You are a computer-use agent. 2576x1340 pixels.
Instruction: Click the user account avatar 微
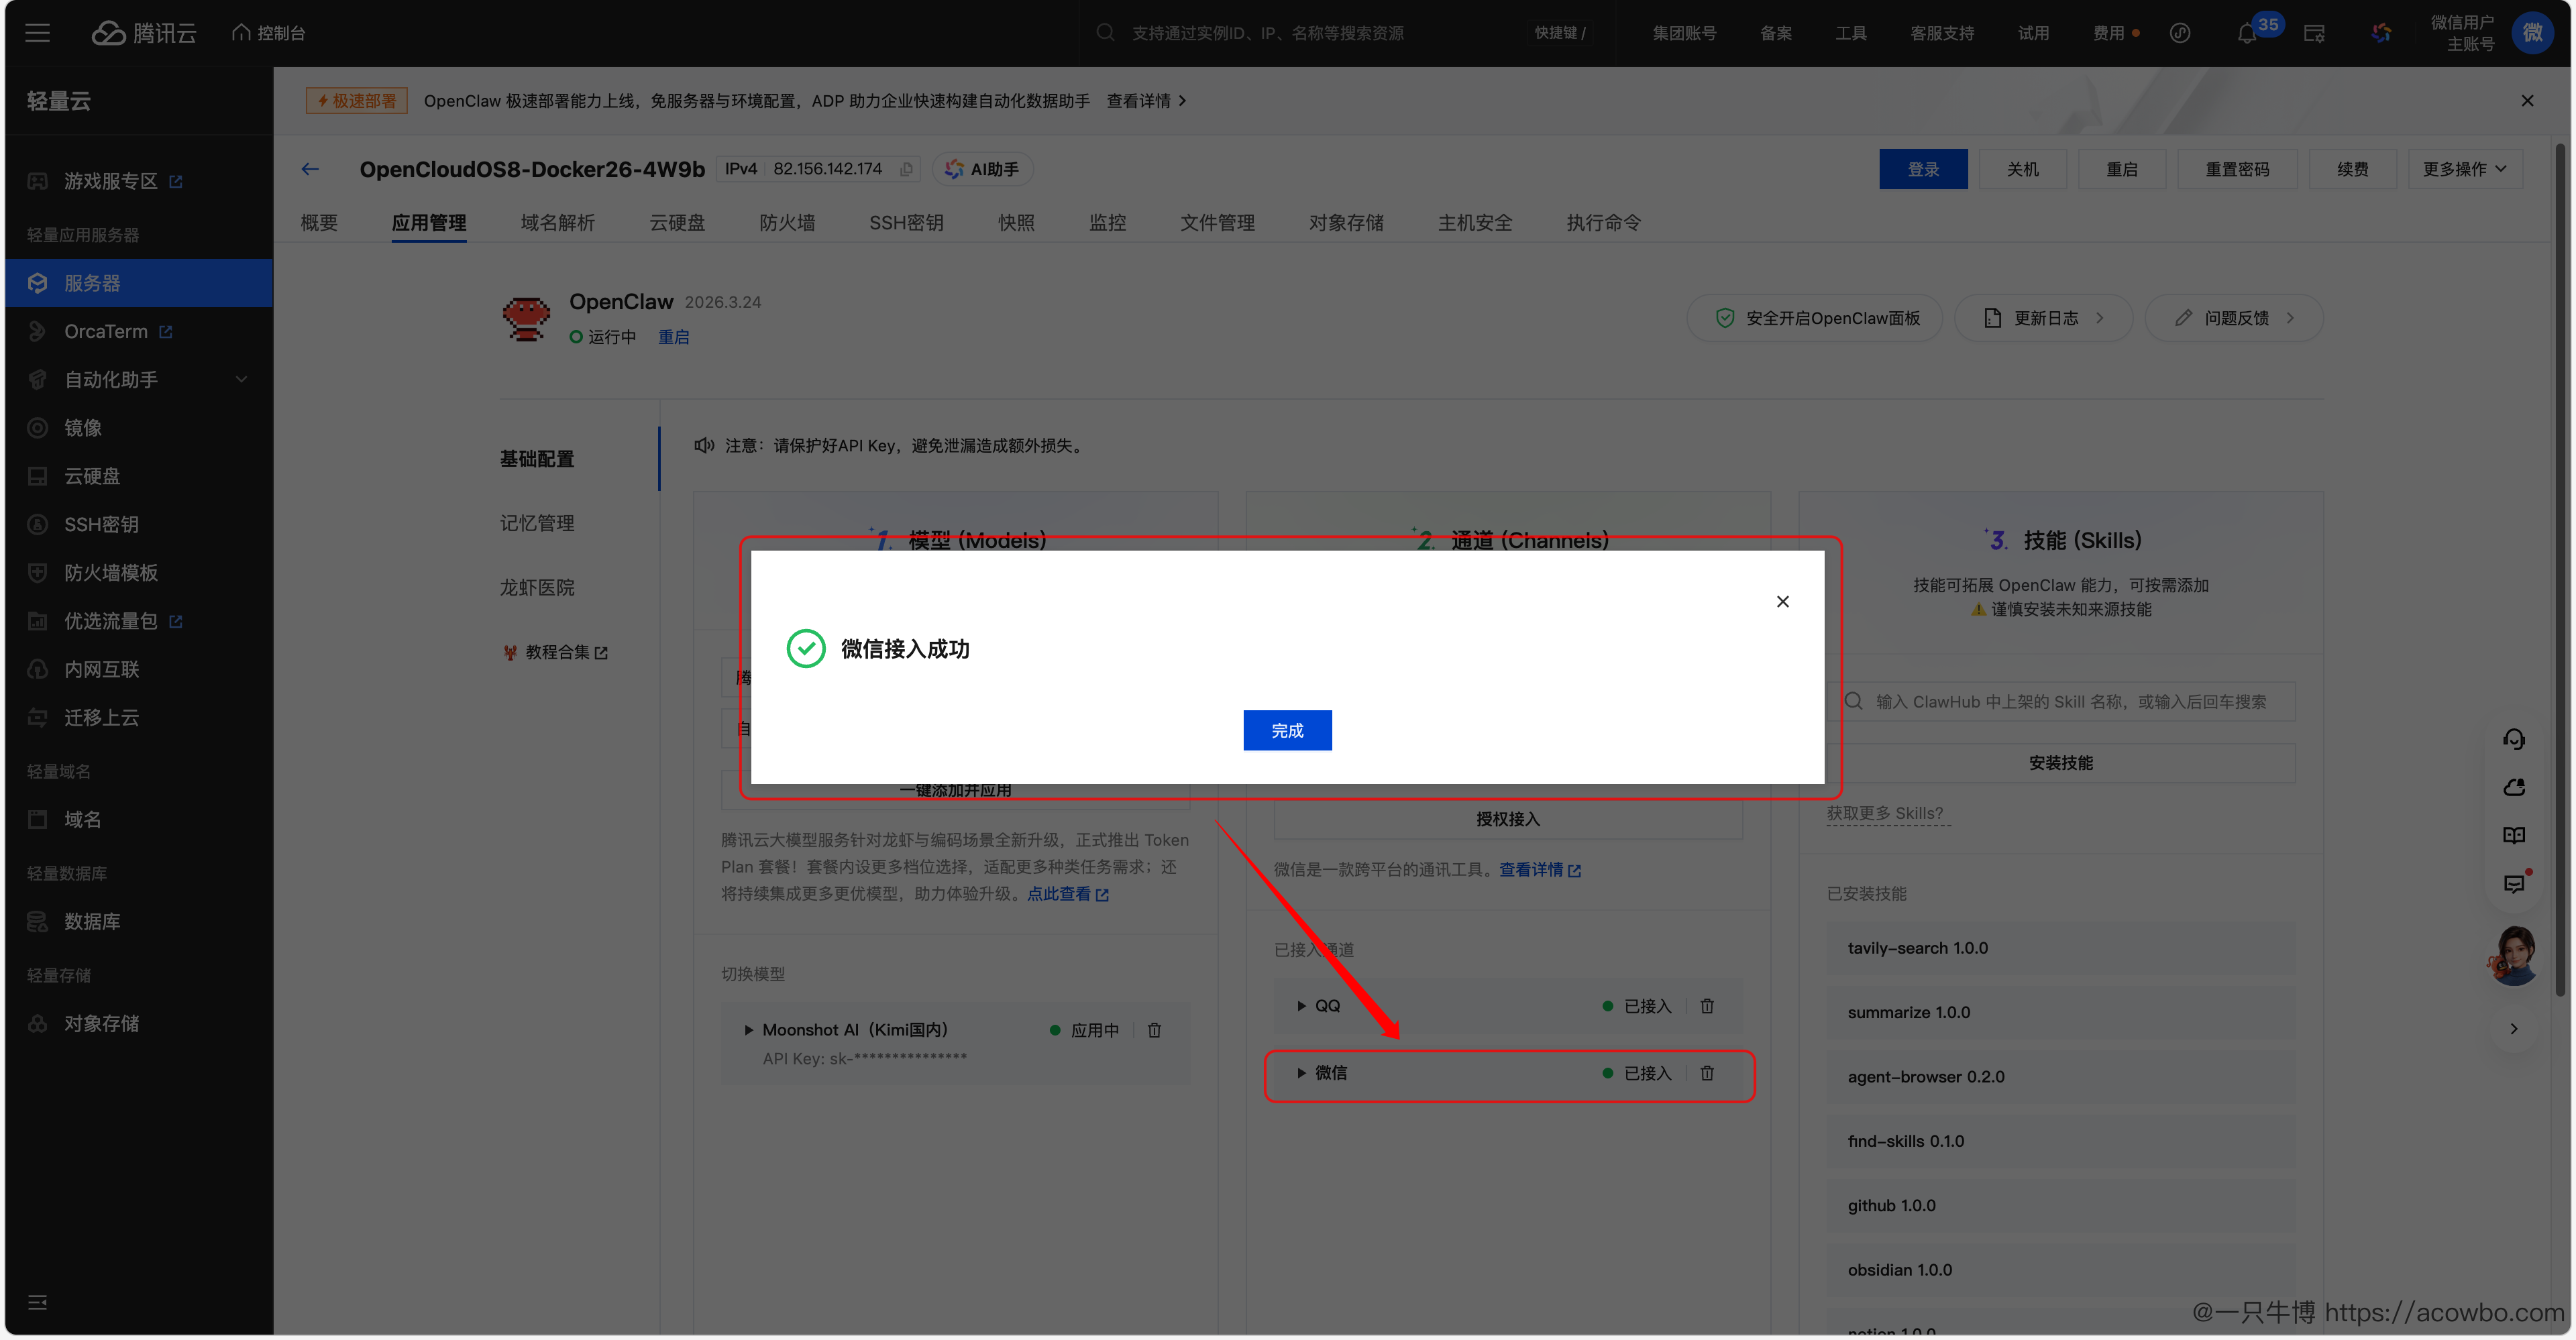[2532, 33]
